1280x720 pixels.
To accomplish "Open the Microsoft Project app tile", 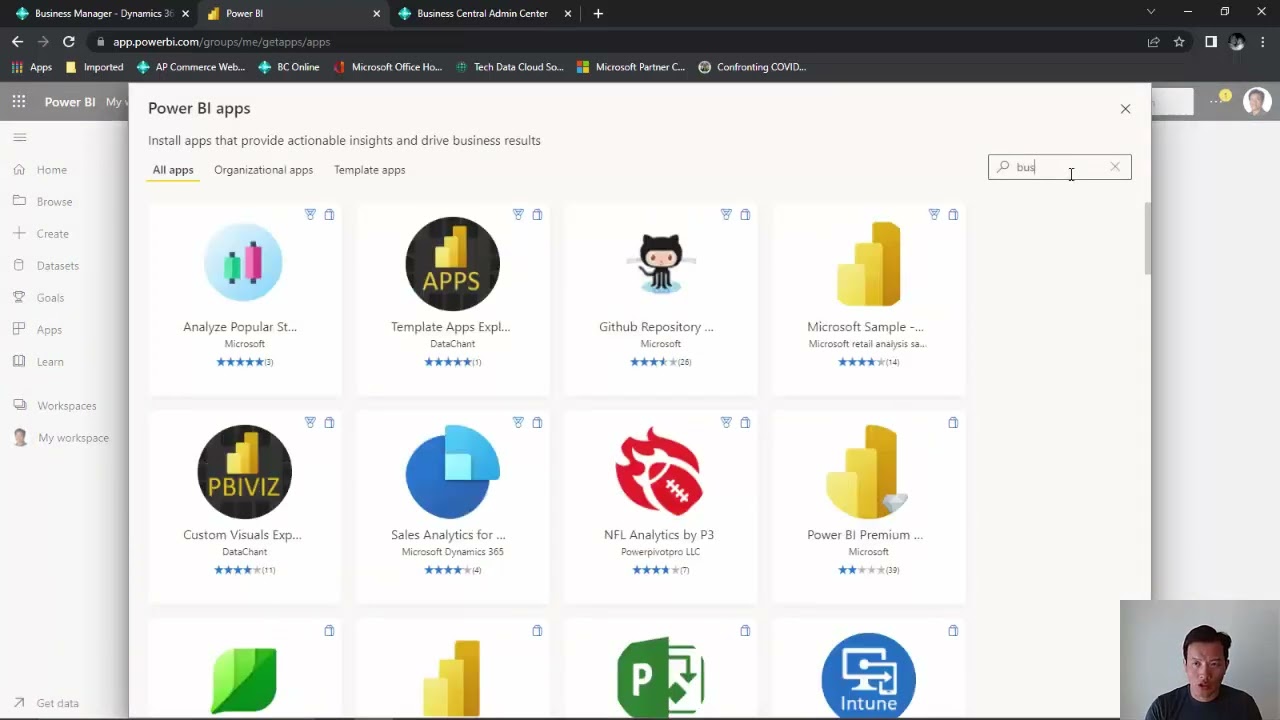I will pos(660,668).
